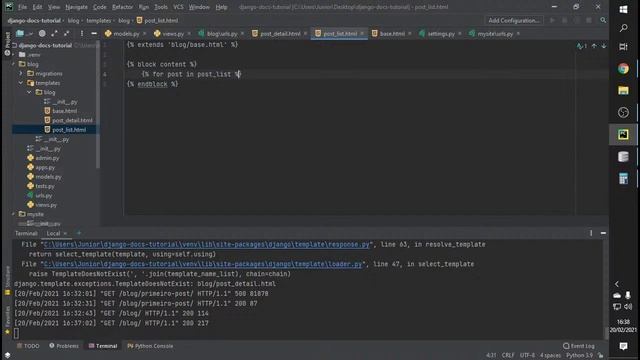Click the Stop icon in top toolbar
Viewport: 640px width, 360px height.
coord(589,20)
